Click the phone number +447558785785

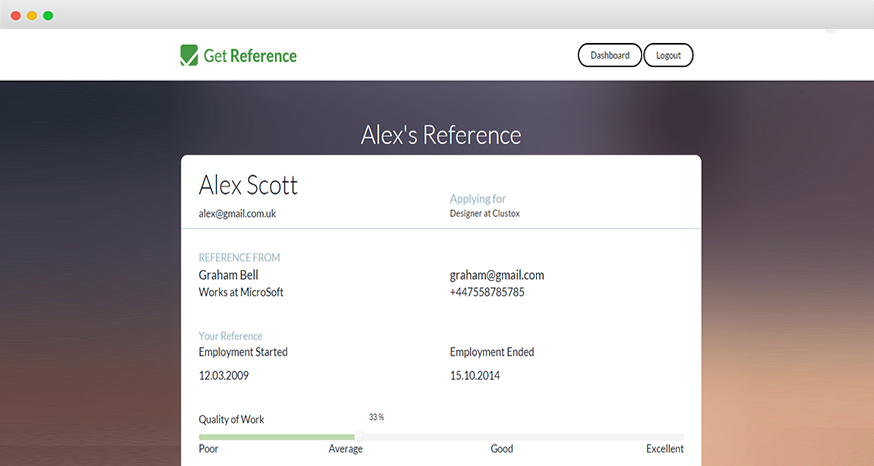[487, 293]
